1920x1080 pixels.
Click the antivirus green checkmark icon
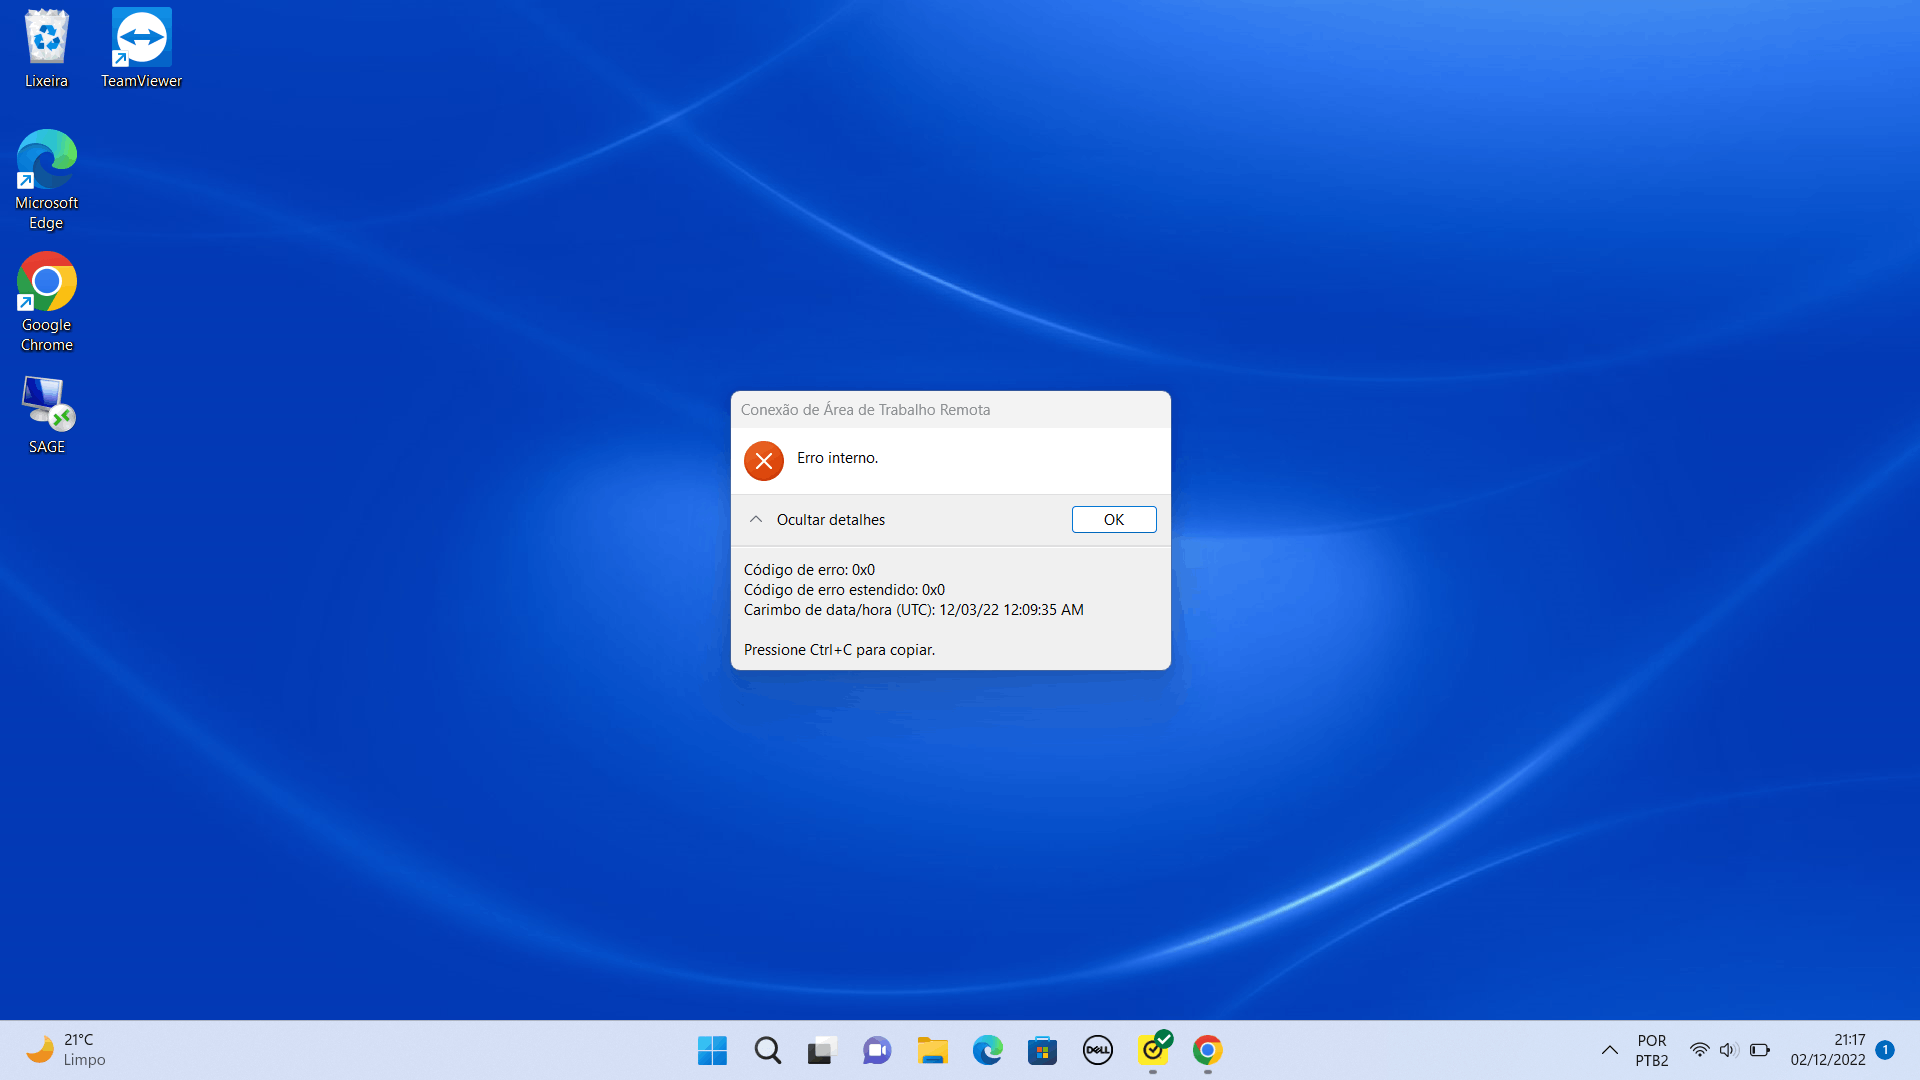tap(1153, 1050)
